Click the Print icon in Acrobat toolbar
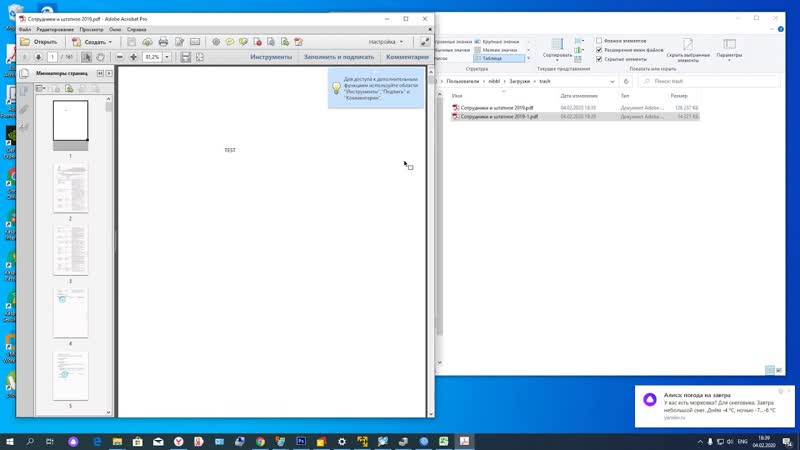 (163, 42)
